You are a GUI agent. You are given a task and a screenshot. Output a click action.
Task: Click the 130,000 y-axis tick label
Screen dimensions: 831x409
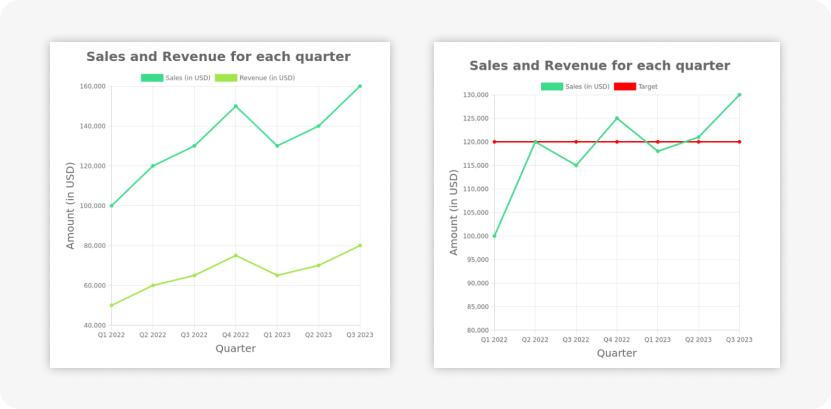pyautogui.click(x=478, y=95)
